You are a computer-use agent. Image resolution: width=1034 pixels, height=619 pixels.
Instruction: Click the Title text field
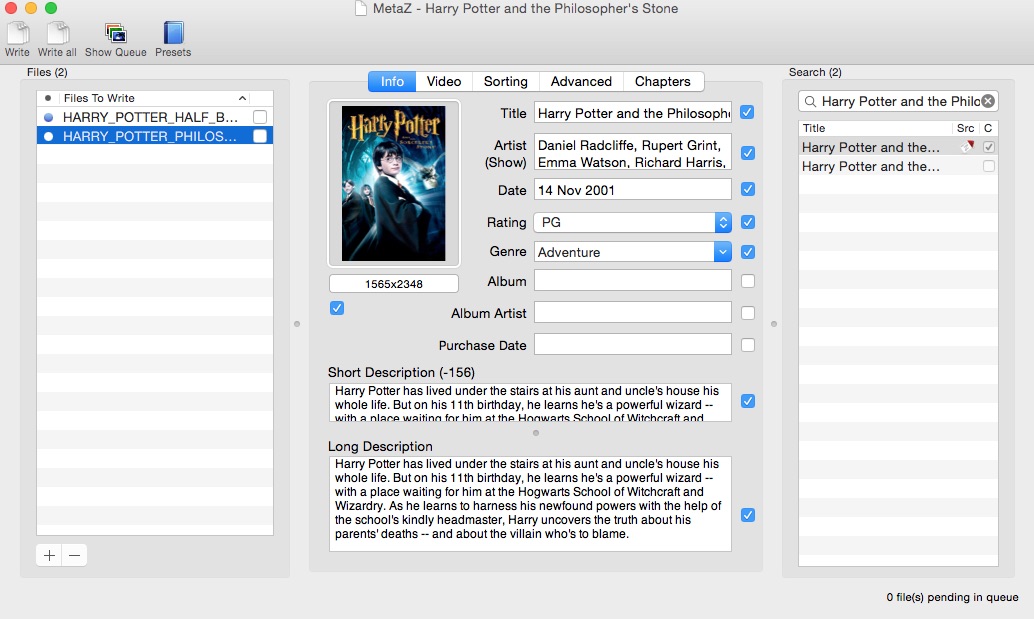[632, 113]
